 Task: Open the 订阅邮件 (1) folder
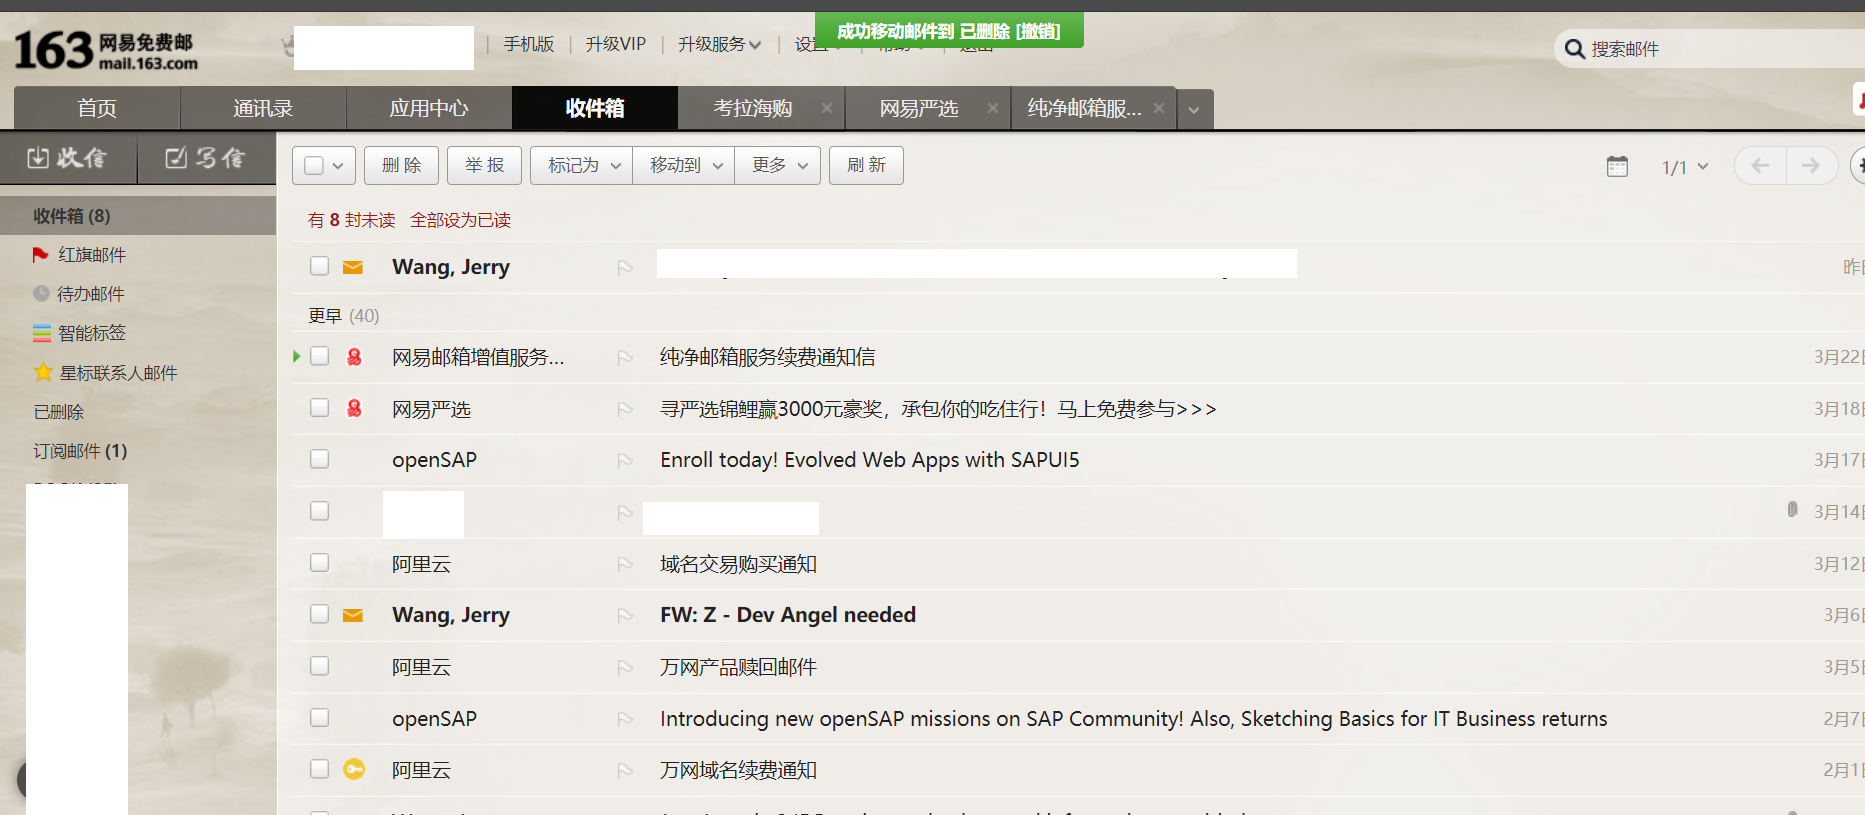coord(80,451)
